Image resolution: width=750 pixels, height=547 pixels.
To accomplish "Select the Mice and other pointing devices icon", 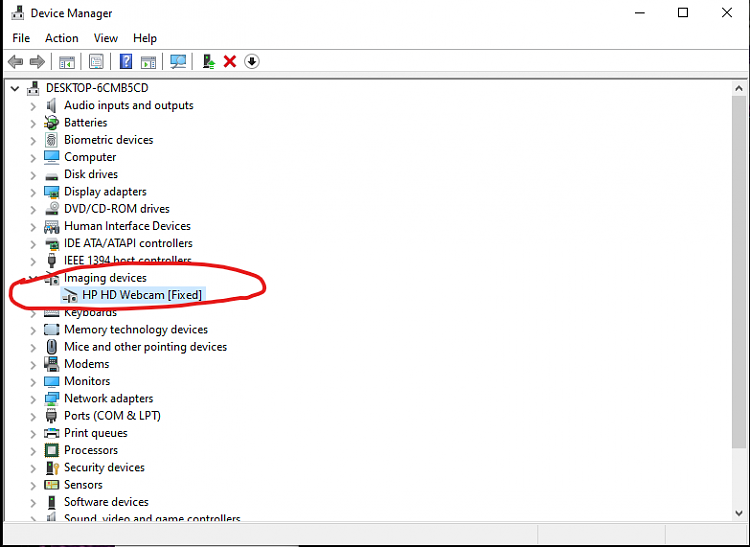I will pos(51,347).
